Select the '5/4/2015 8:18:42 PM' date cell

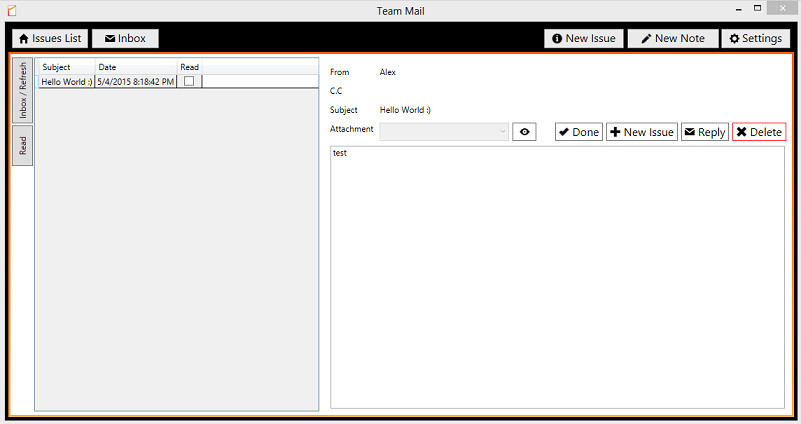[x=136, y=82]
